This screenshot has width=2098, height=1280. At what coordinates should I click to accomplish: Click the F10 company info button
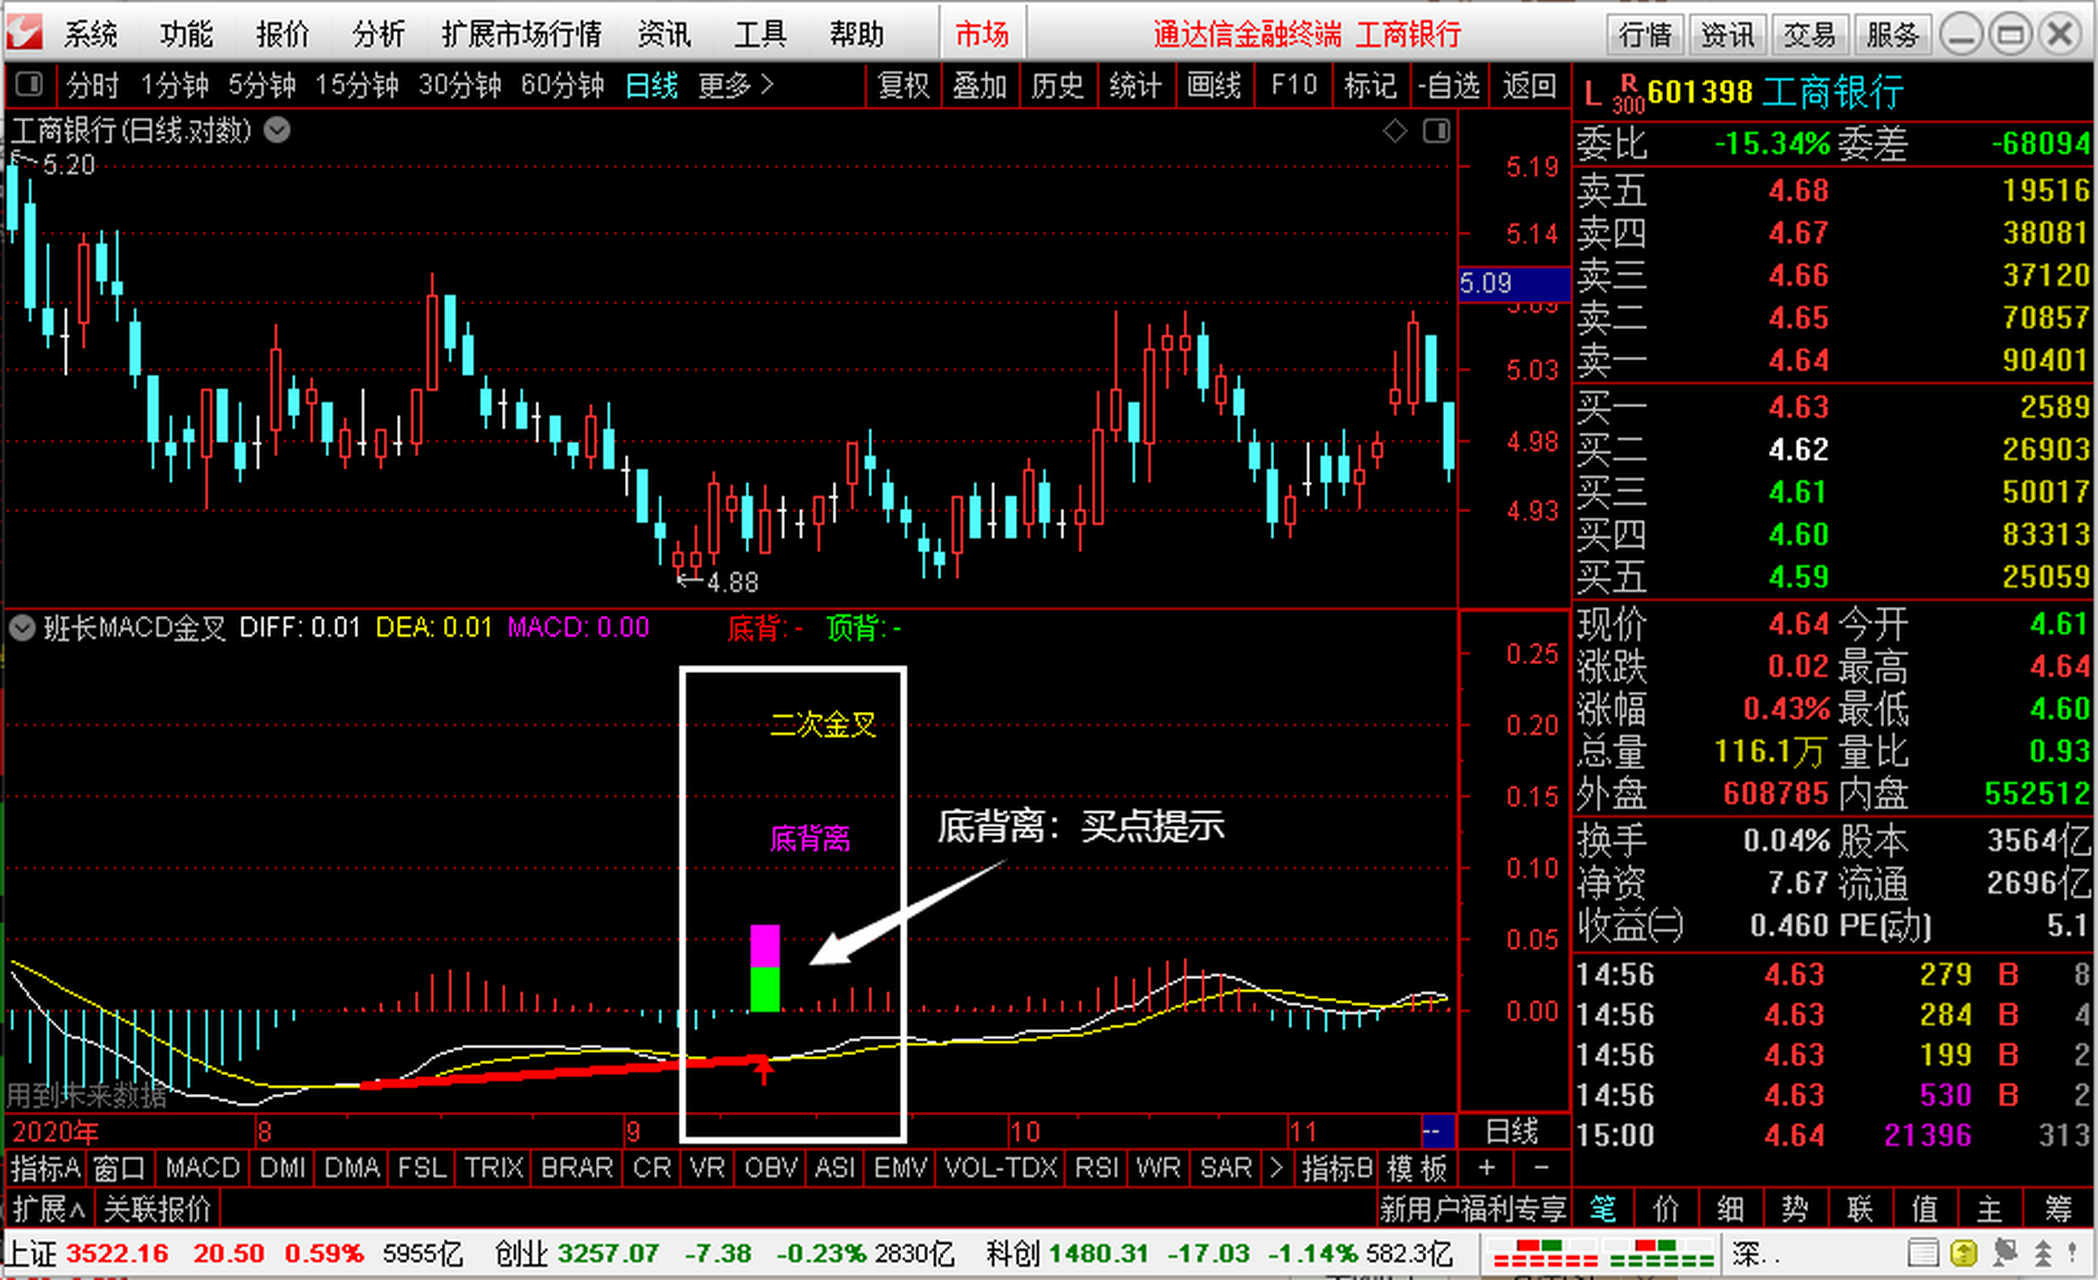pyautogui.click(x=1293, y=86)
